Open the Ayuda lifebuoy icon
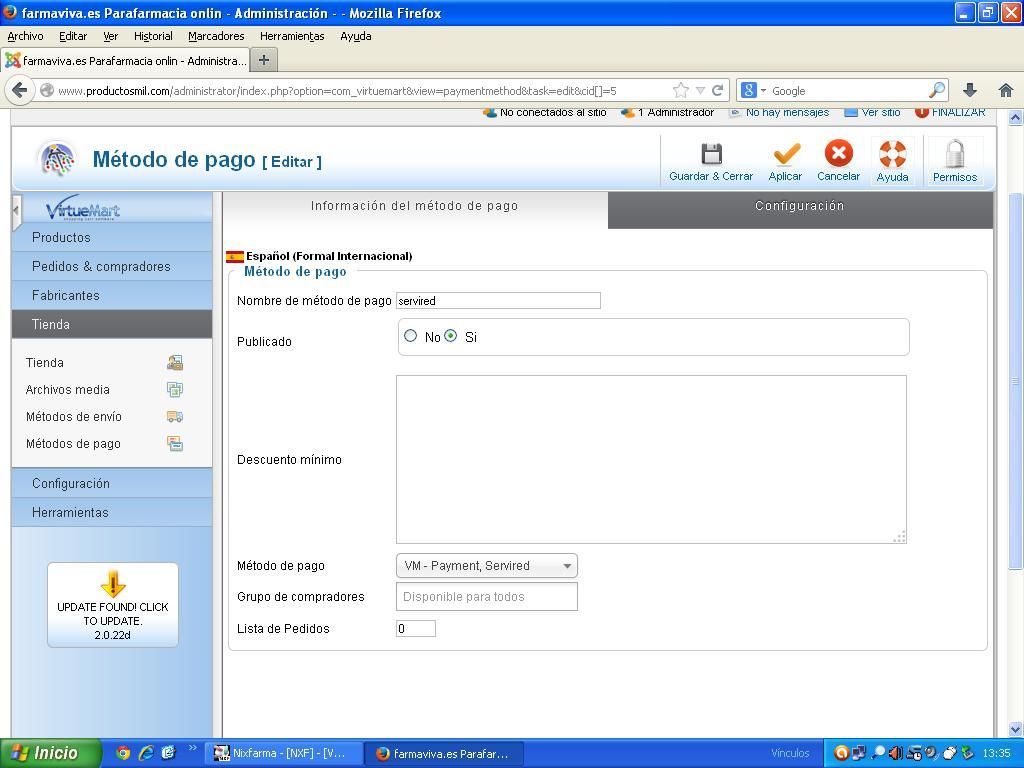This screenshot has height=768, width=1024. point(892,154)
